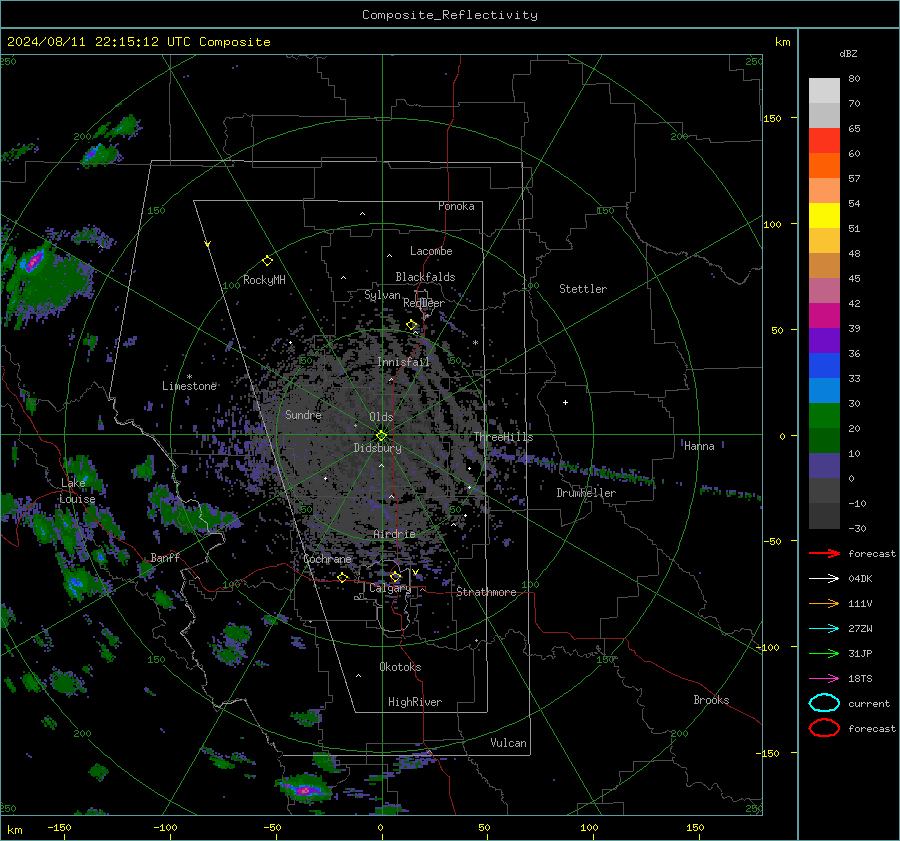Click the cyan 27ZW arrow legend icon
The image size is (900, 841).
coord(824,629)
